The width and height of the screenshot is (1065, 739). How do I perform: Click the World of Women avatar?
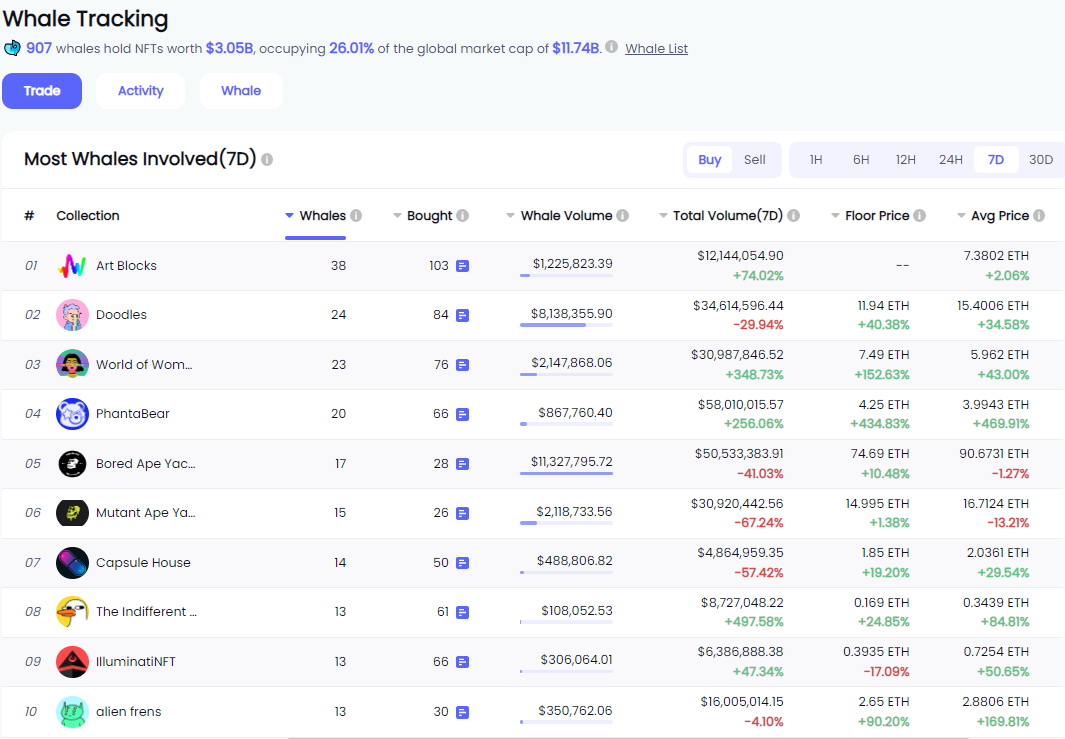72,364
